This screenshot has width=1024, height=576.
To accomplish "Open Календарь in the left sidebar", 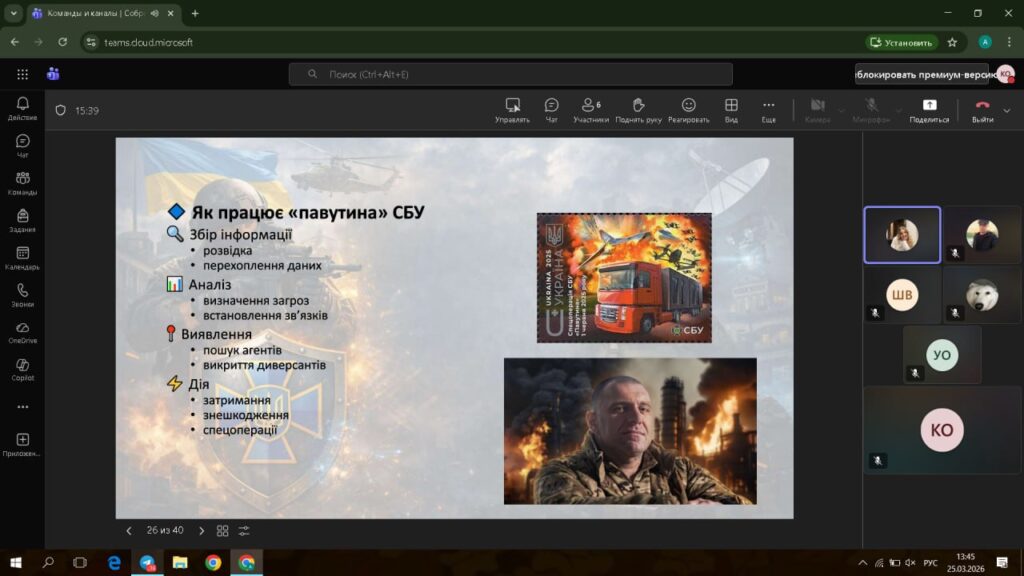I will [x=23, y=258].
